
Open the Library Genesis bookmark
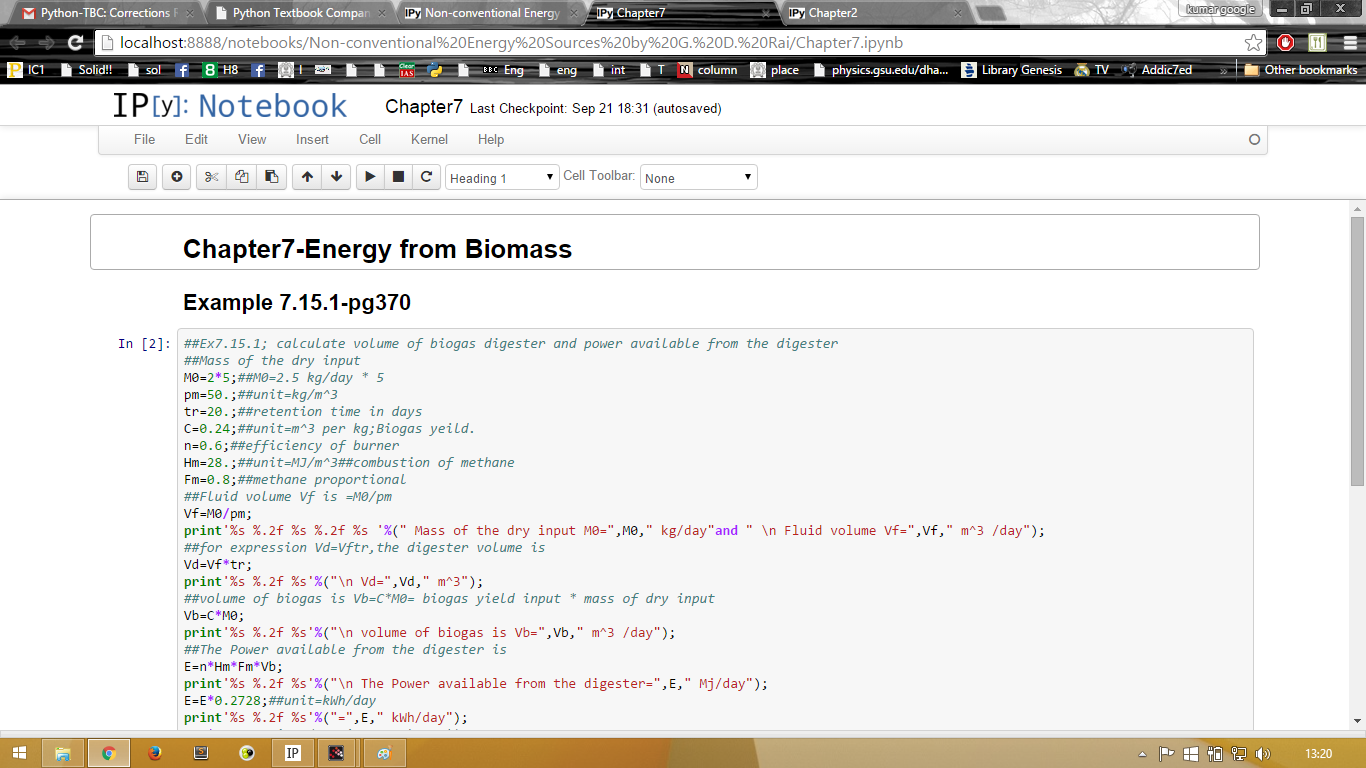click(x=1012, y=70)
